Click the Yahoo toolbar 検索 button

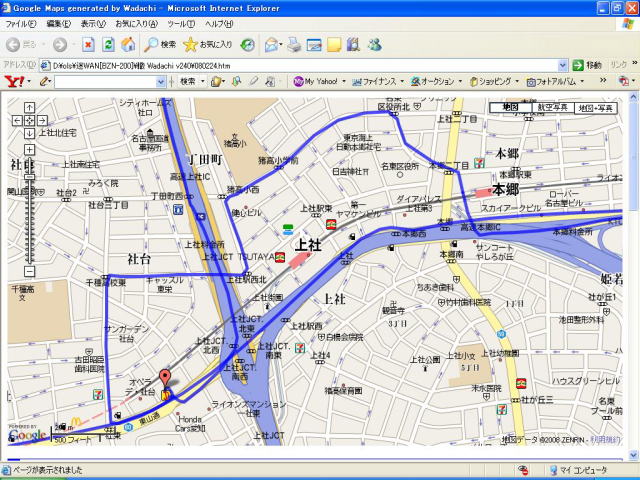pos(188,81)
